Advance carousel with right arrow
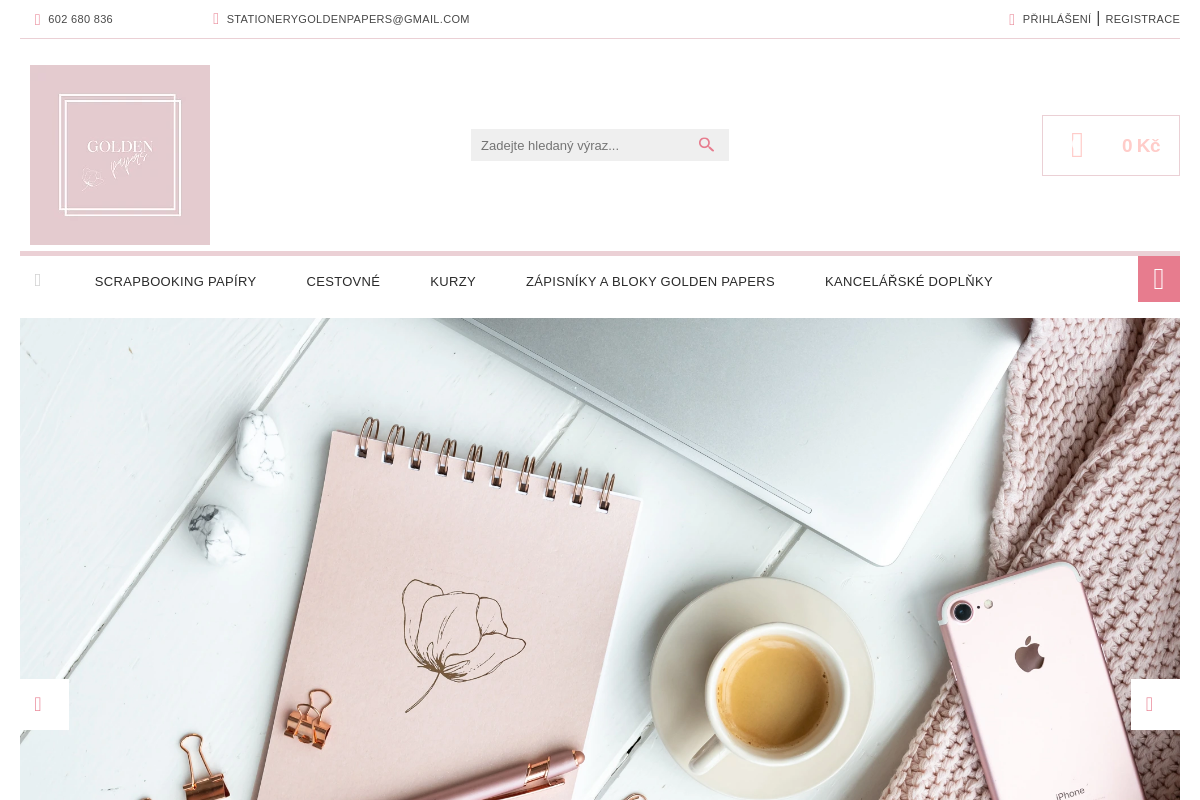Viewport: 1200px width, 800px height. [x=1155, y=704]
